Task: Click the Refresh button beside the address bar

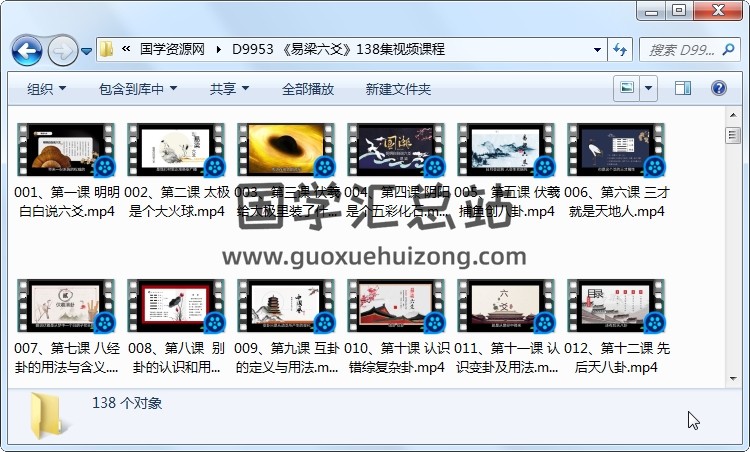Action: coord(620,50)
